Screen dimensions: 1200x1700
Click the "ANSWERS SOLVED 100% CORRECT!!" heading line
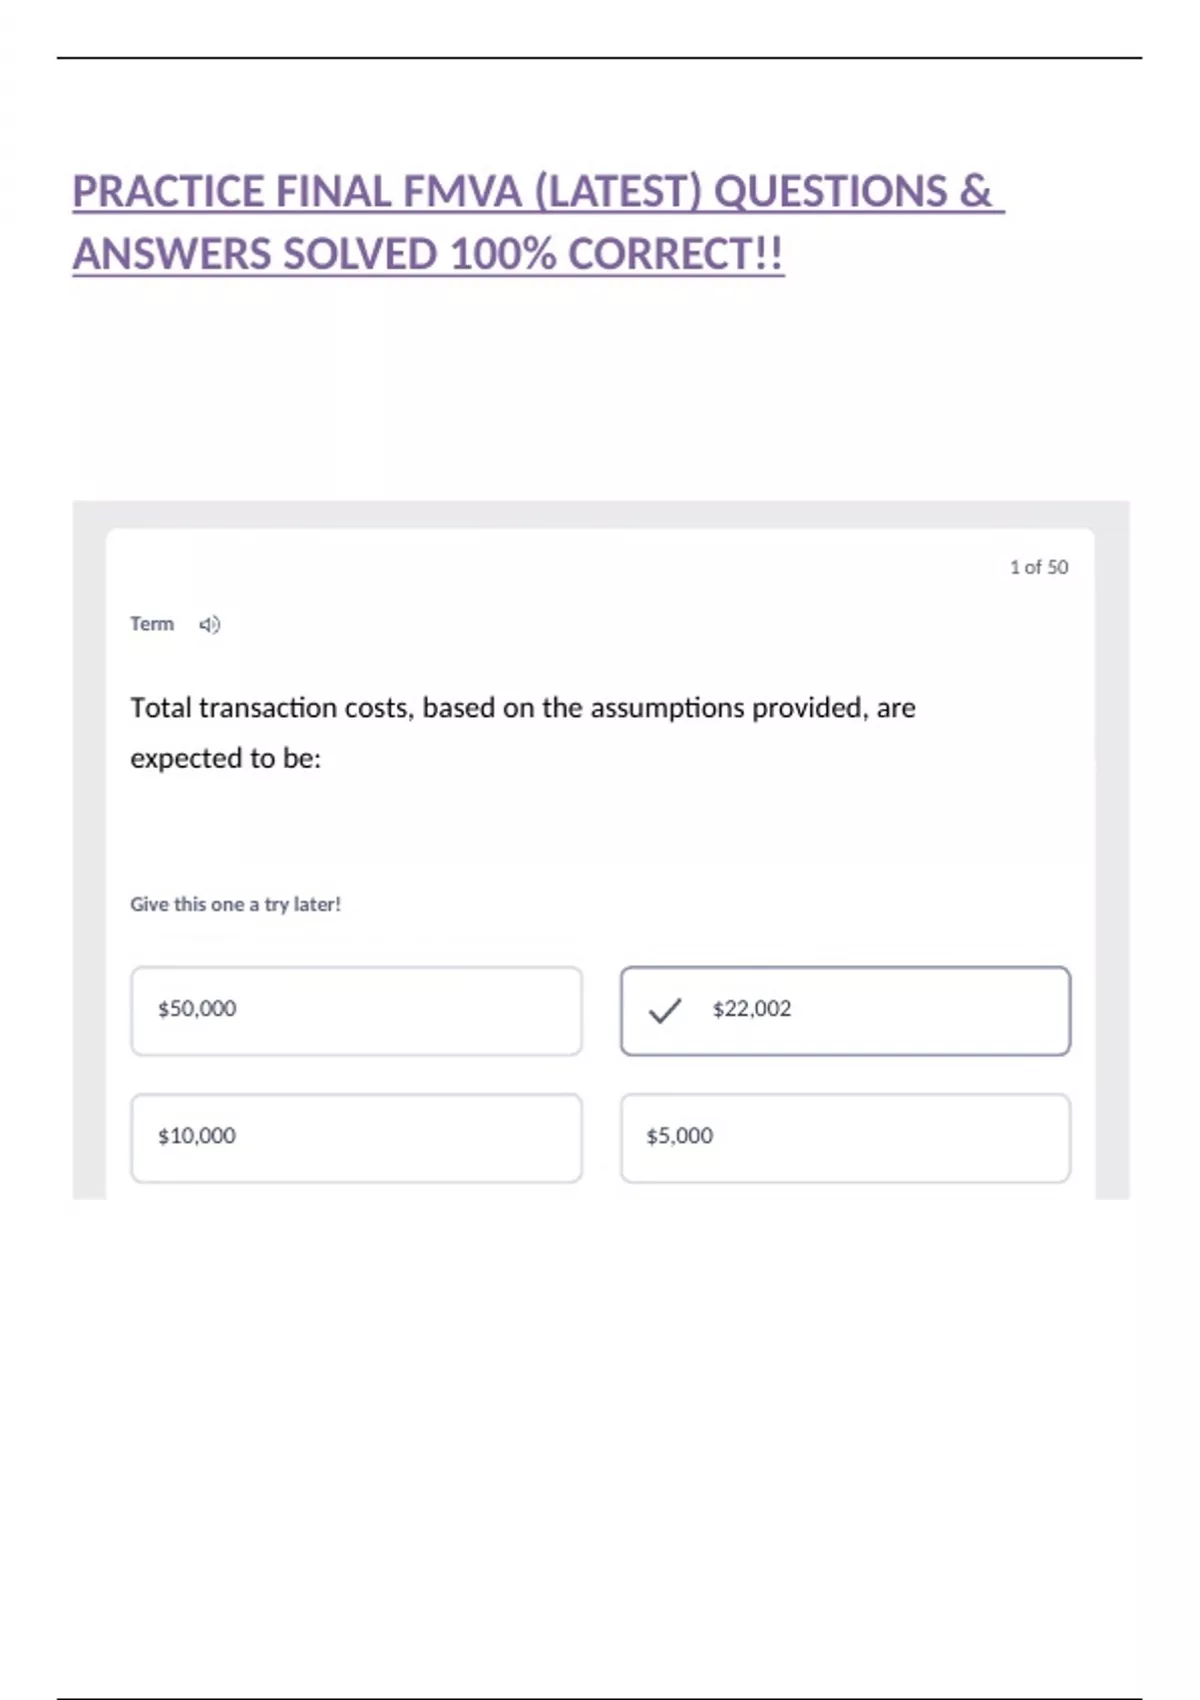coord(428,255)
